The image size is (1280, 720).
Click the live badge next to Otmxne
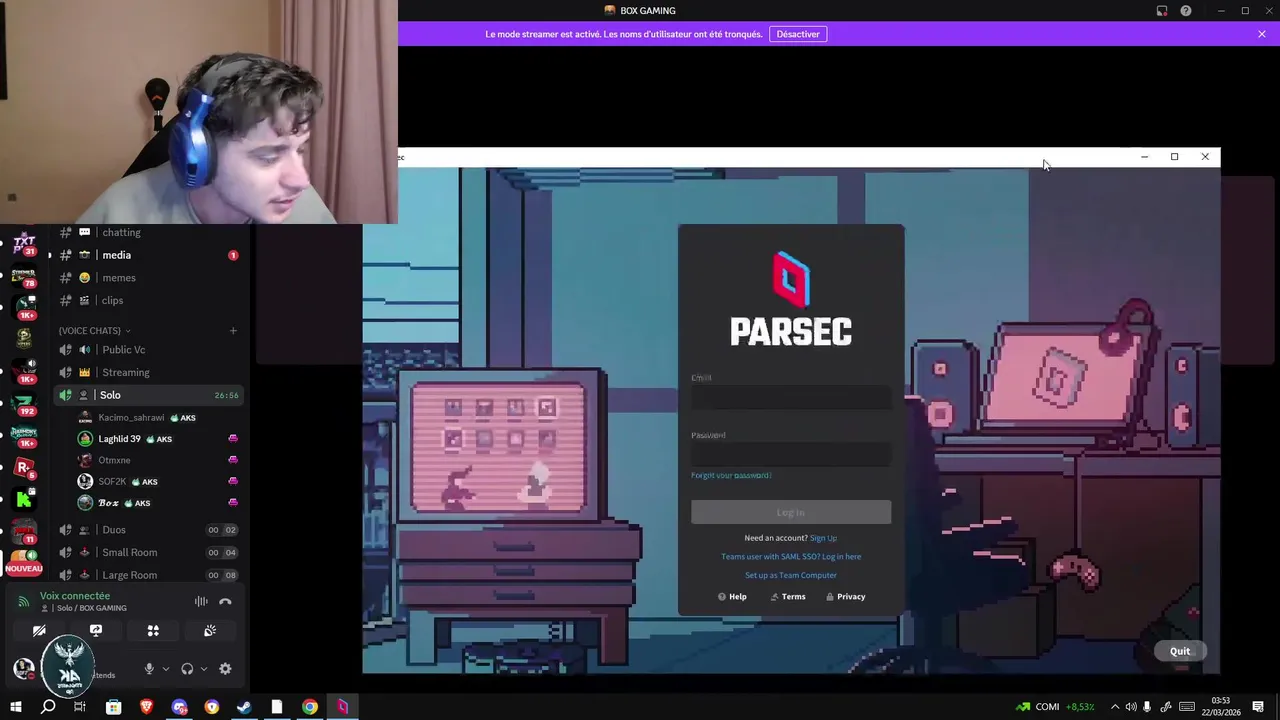233,460
